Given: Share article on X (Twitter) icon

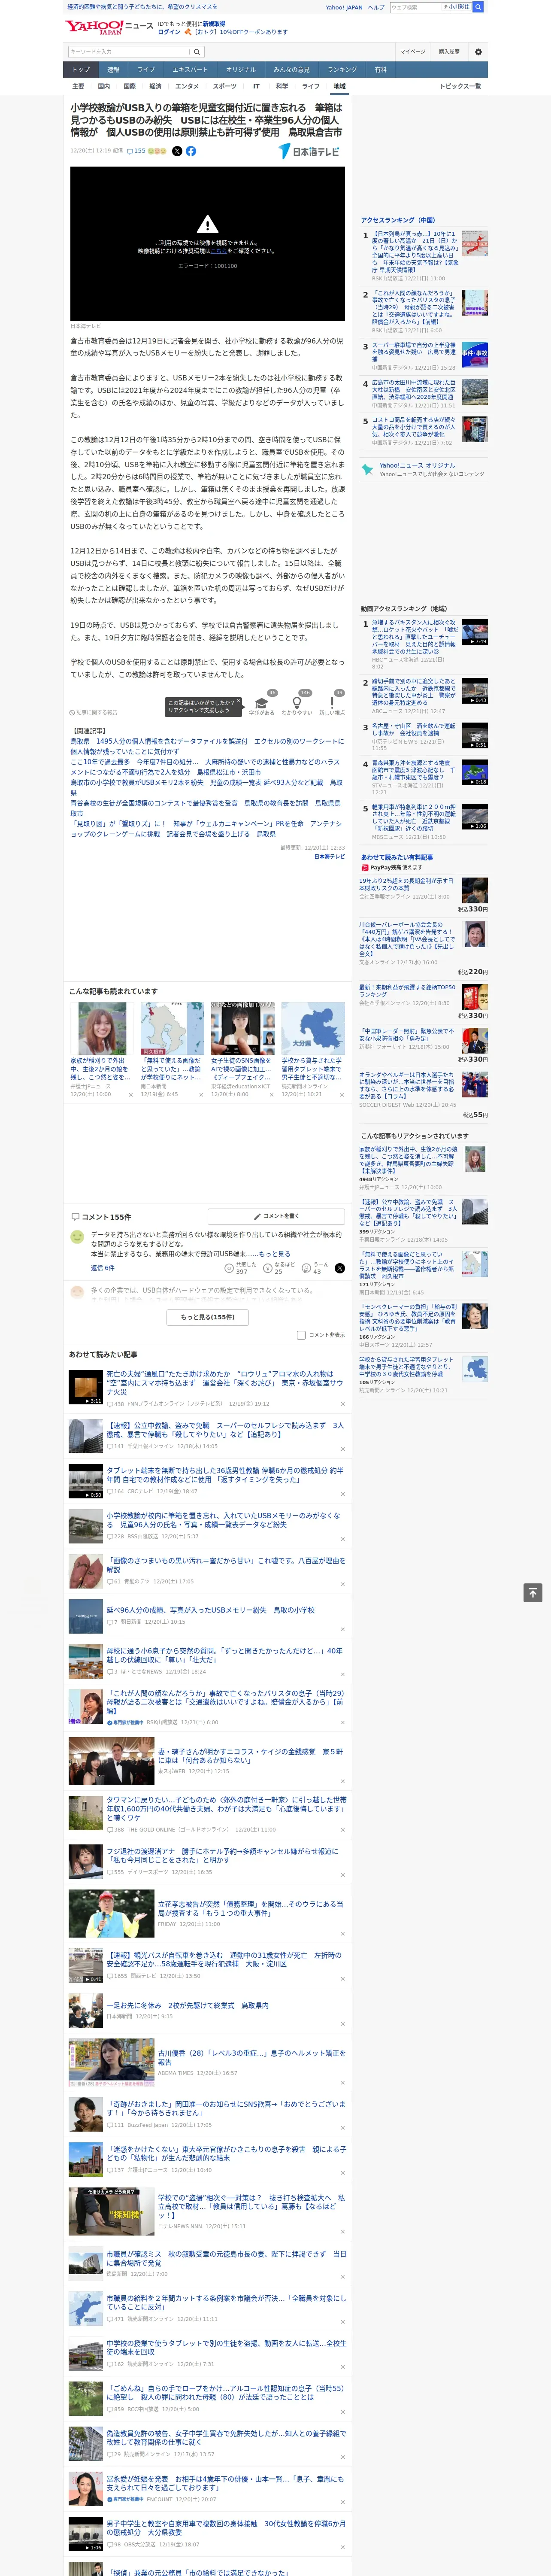Looking at the screenshot, I should (177, 151).
